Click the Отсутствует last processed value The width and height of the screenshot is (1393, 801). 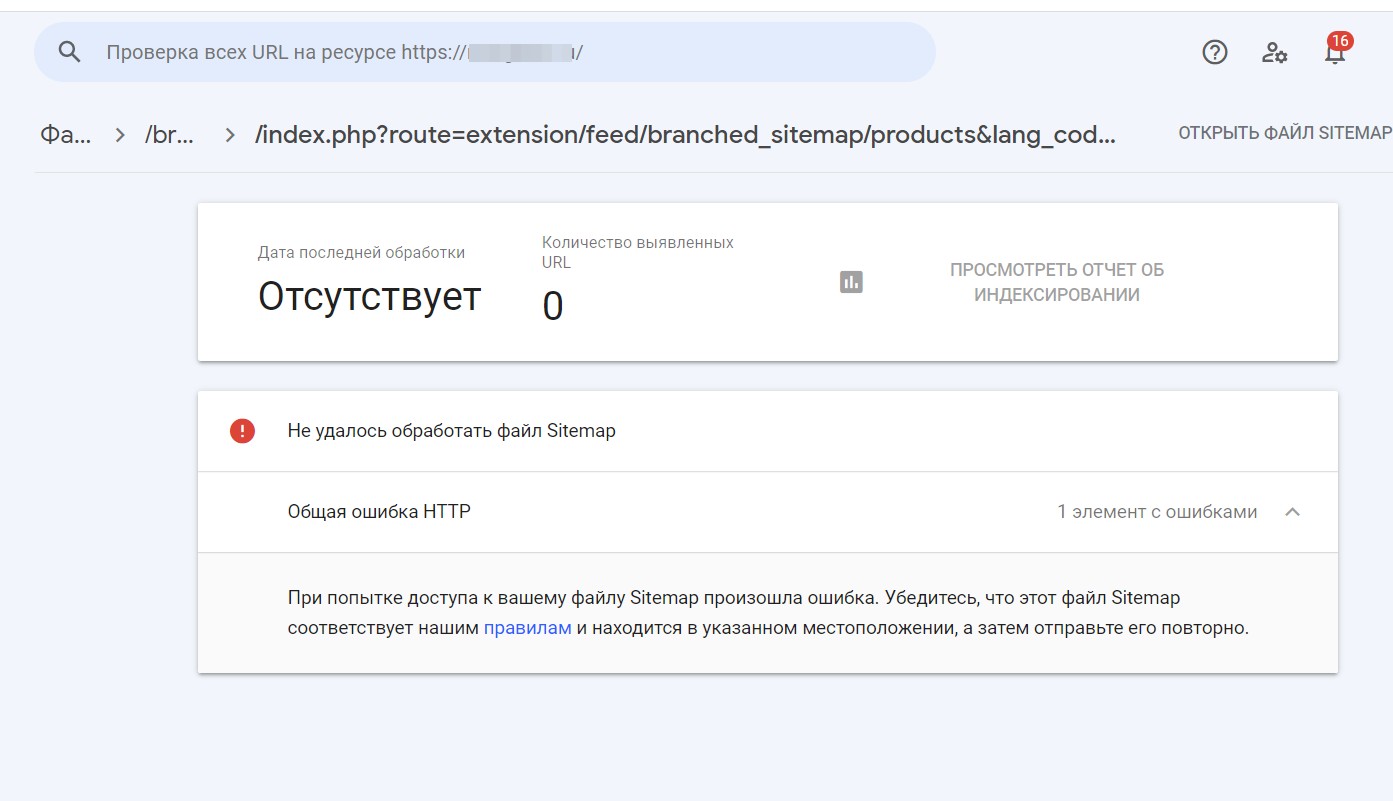369,297
